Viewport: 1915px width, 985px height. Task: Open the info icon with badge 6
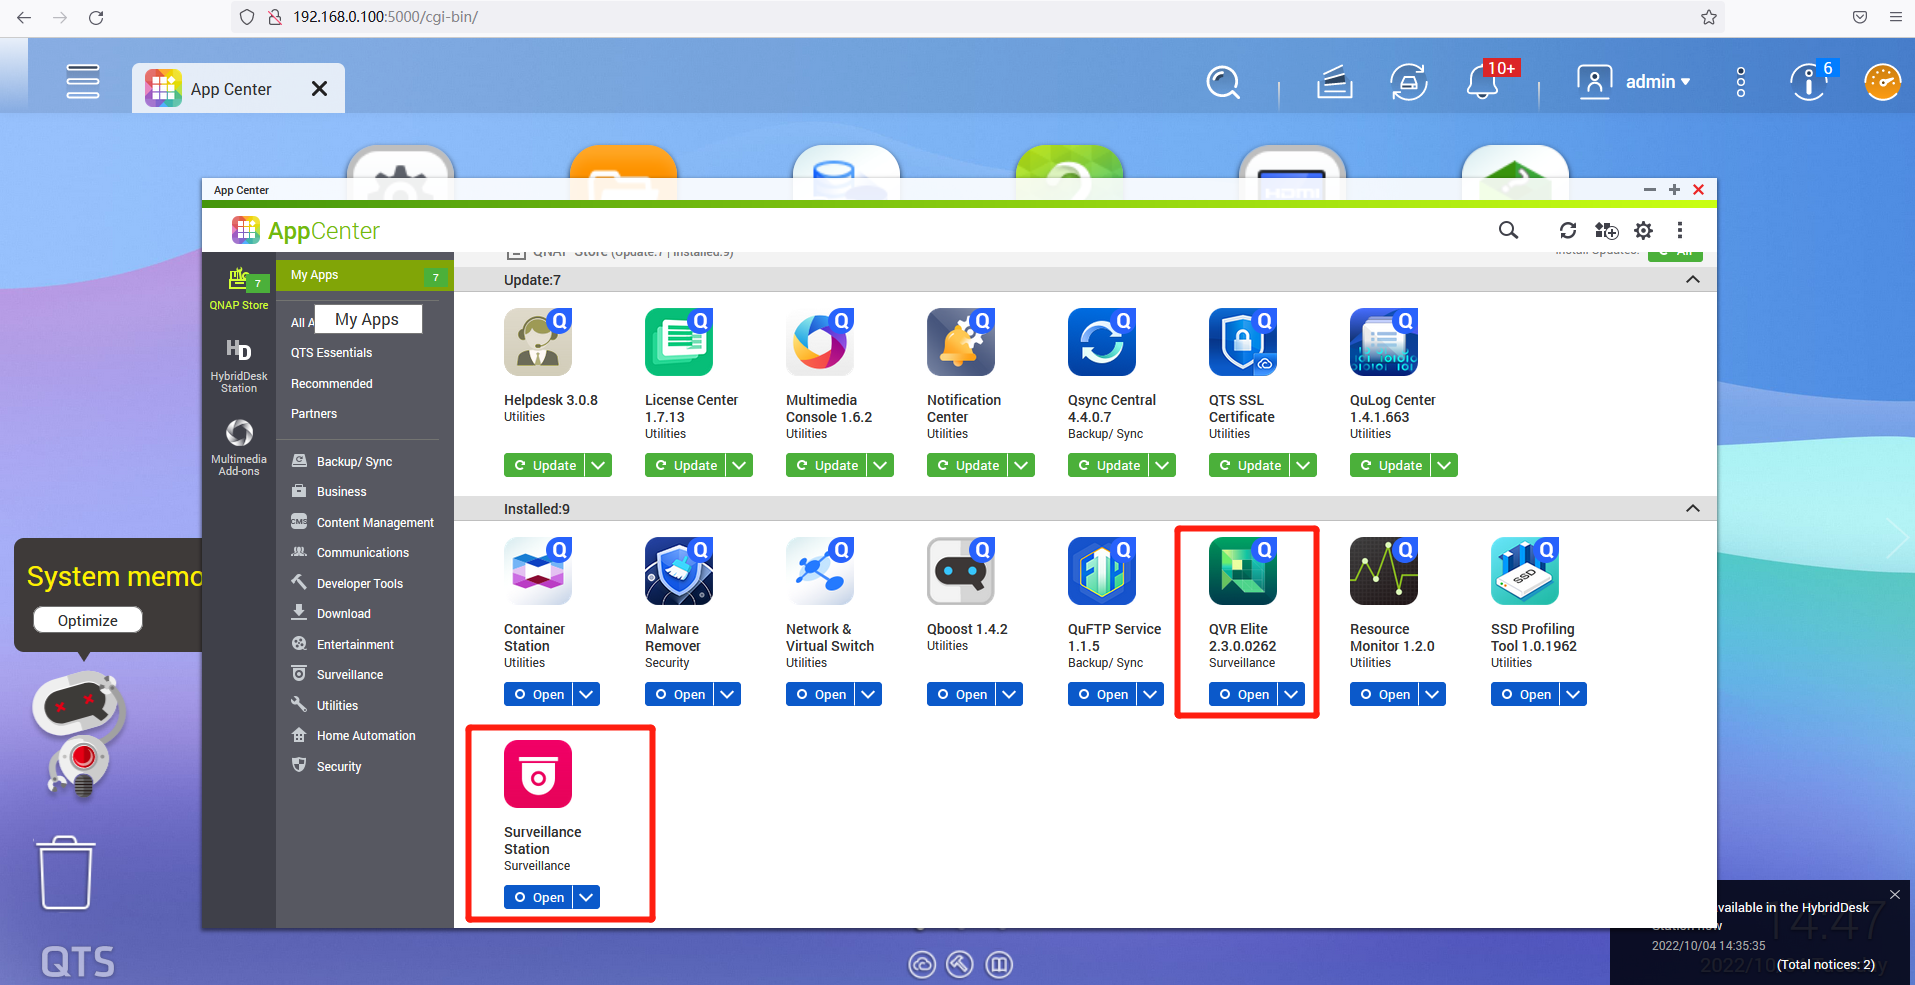(1810, 82)
